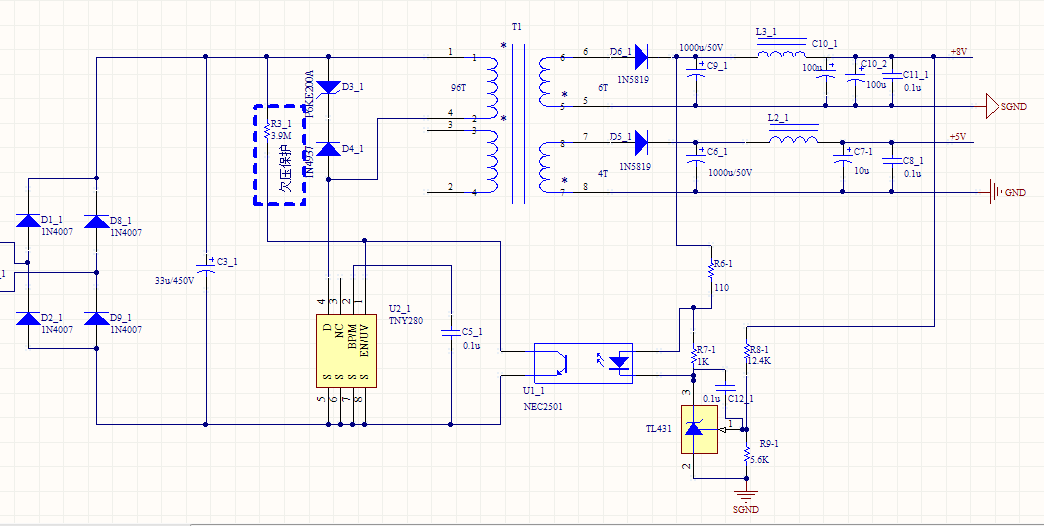Image resolution: width=1044 pixels, height=526 pixels.
Task: Click the D1_1 1N4007 bridge diode
Action: point(27,221)
